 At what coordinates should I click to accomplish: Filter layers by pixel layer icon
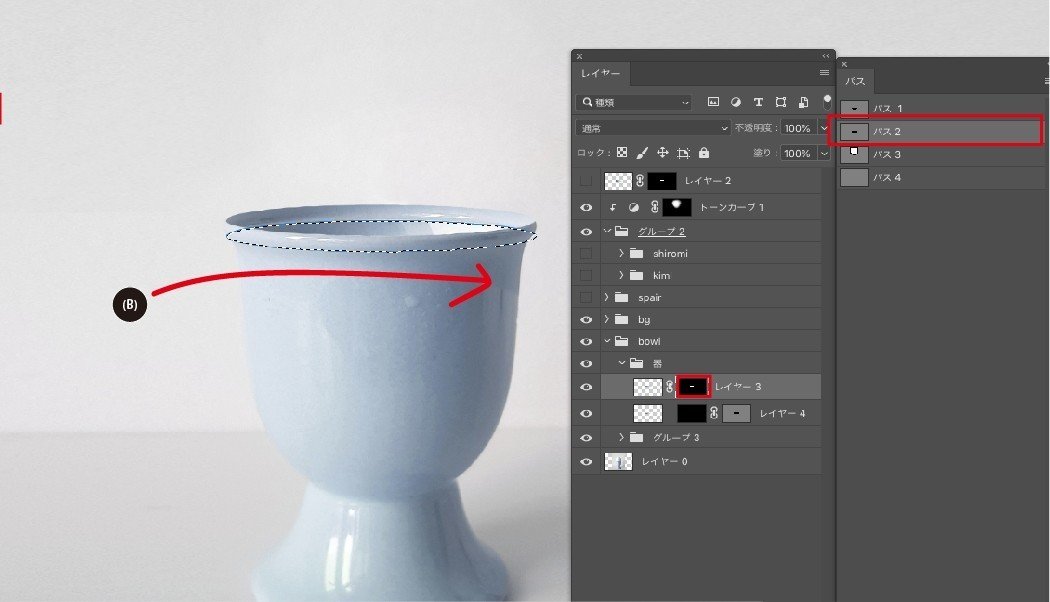coord(713,102)
